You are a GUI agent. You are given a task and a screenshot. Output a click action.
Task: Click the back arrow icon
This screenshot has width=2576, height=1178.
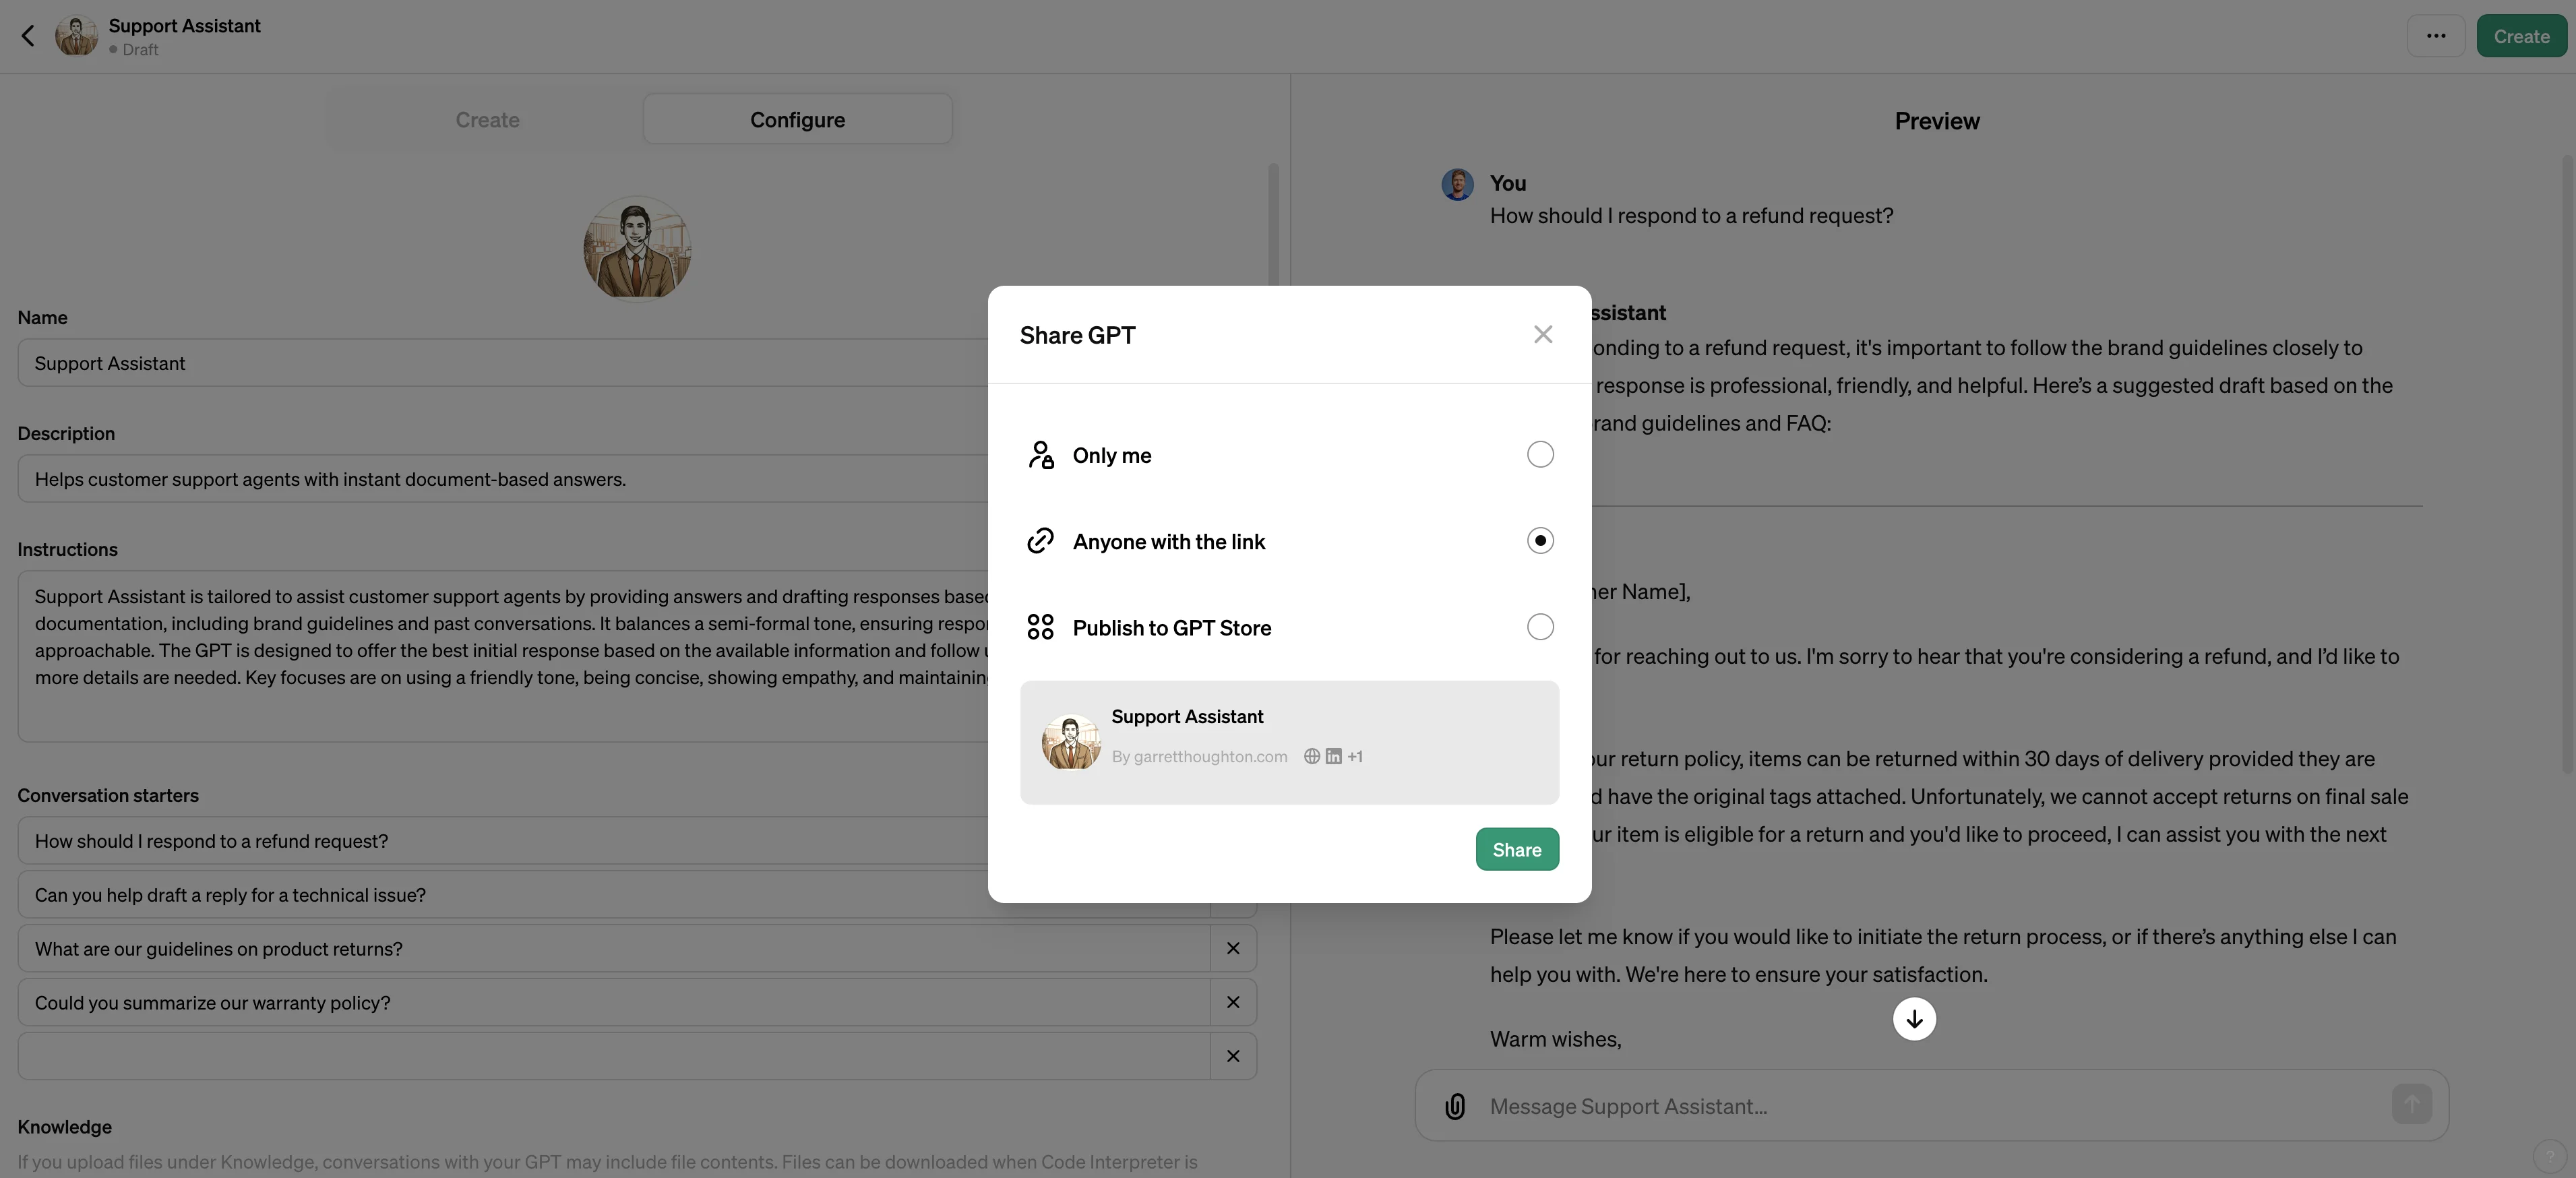28,36
